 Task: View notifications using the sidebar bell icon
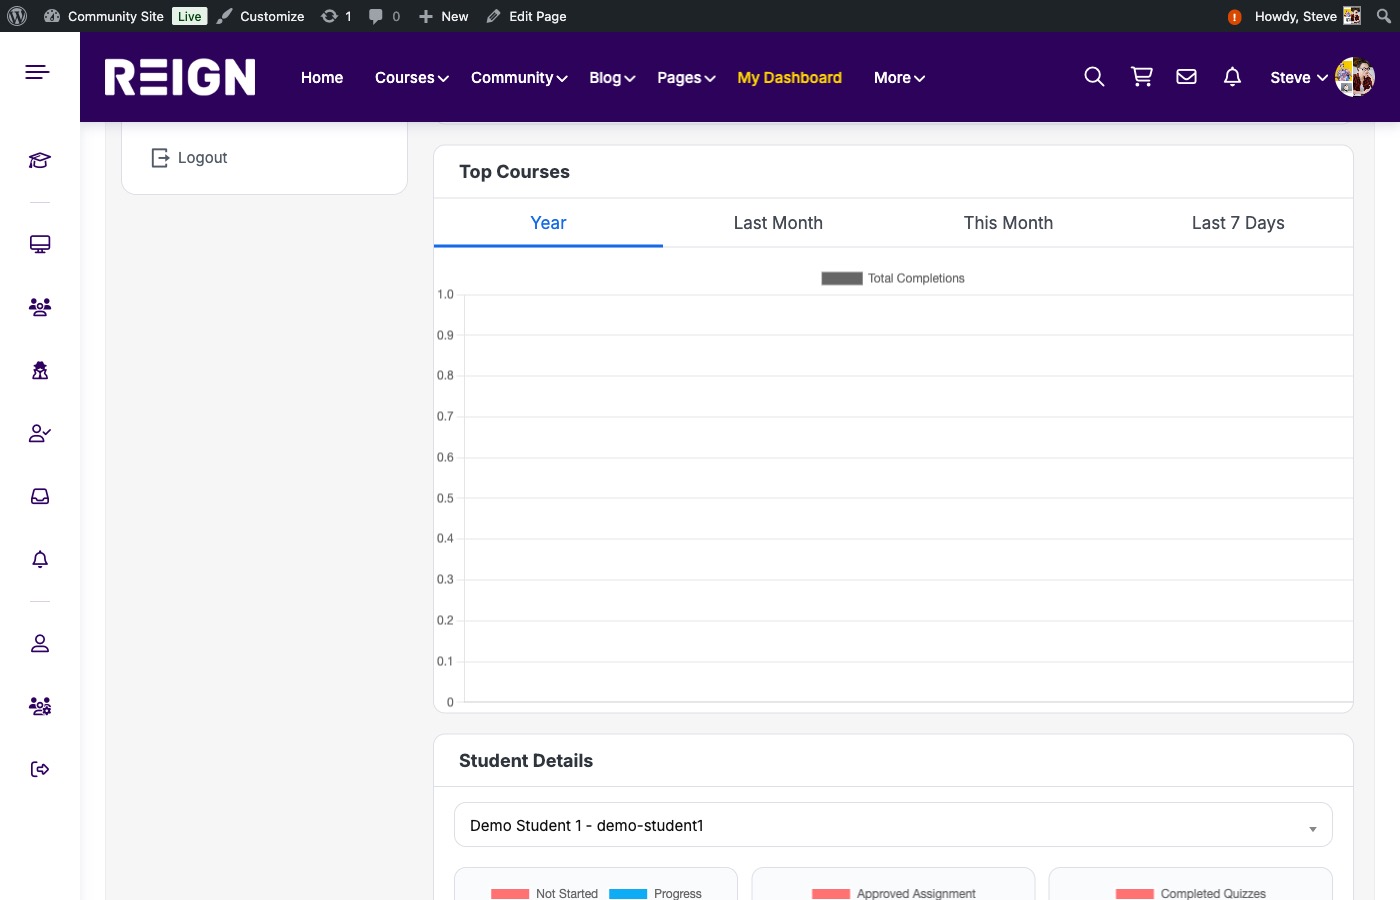coord(39,559)
